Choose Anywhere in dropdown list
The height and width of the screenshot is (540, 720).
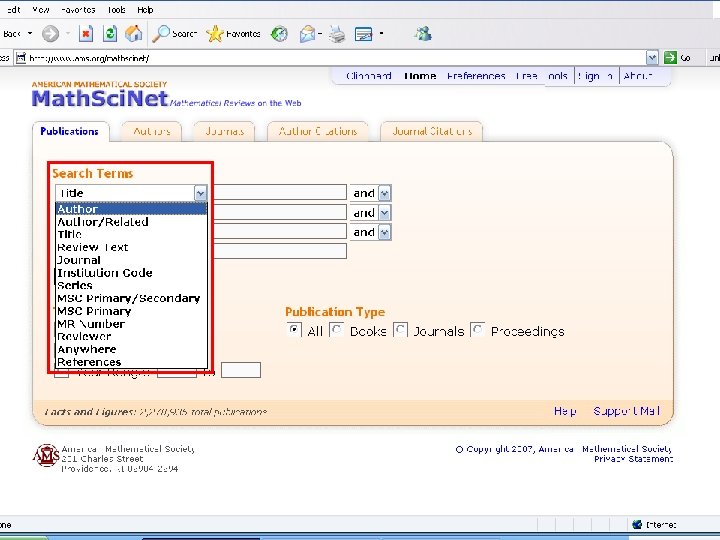(x=131, y=349)
